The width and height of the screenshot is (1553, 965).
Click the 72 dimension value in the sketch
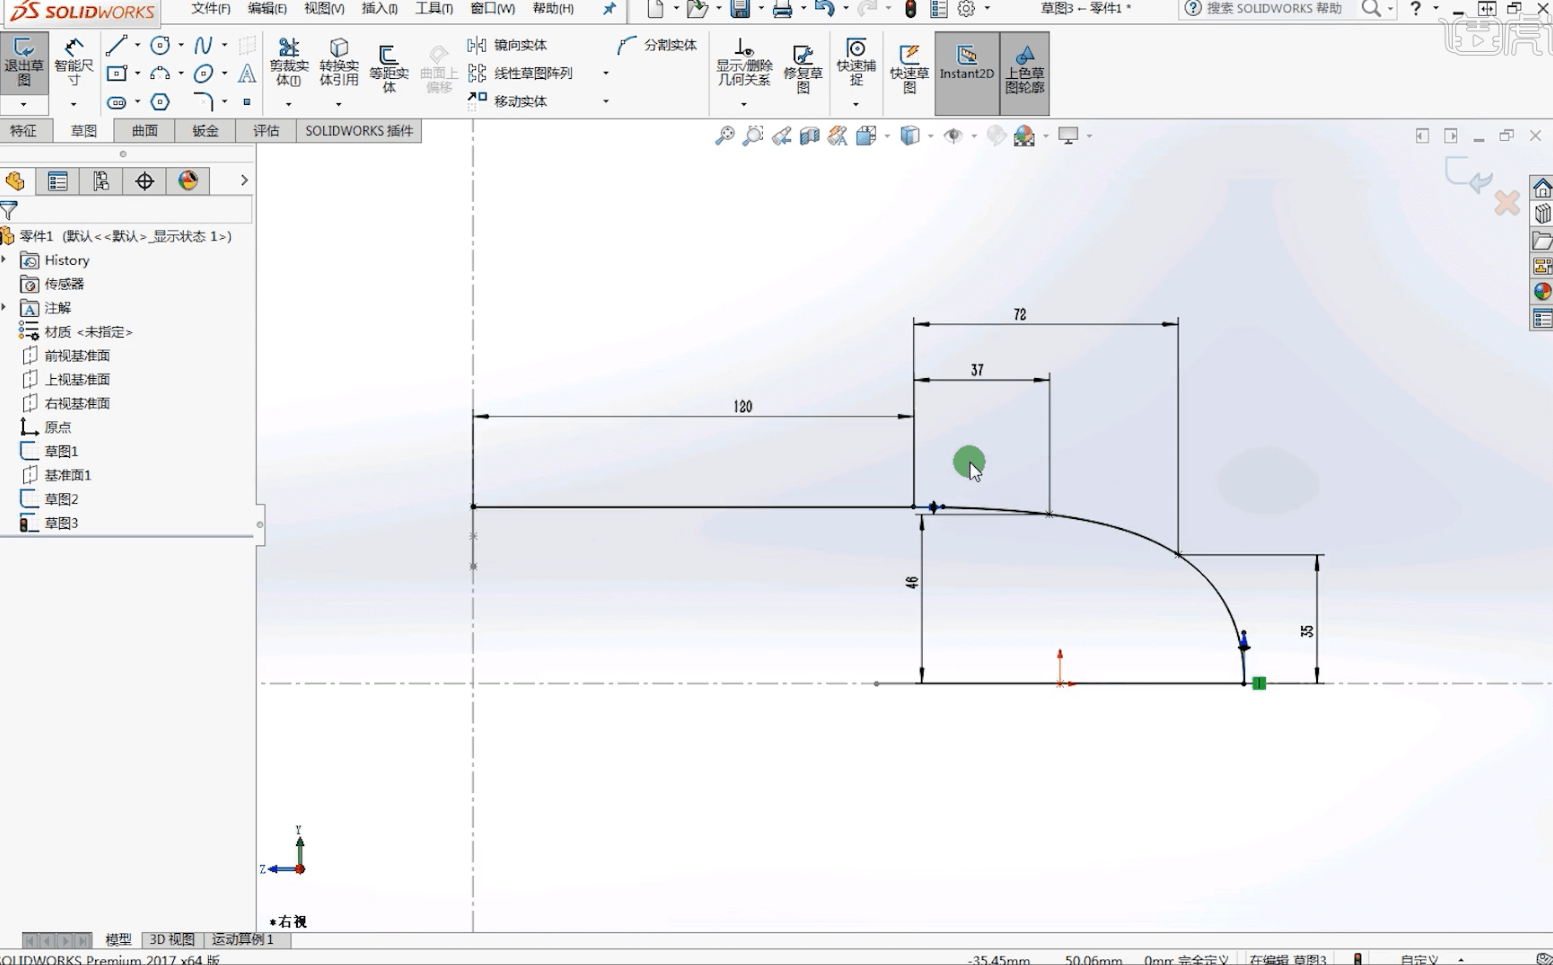point(1019,314)
